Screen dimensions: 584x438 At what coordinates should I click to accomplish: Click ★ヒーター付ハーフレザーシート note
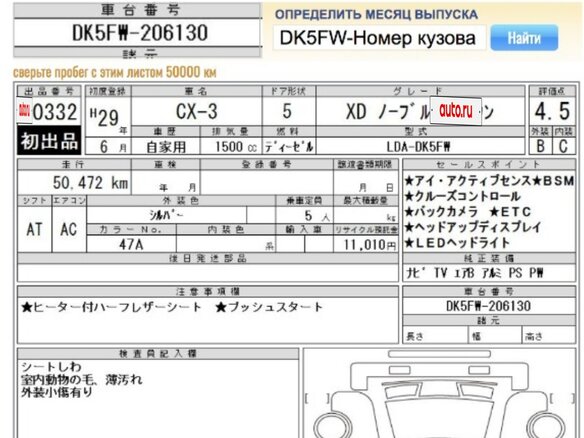coord(111,307)
